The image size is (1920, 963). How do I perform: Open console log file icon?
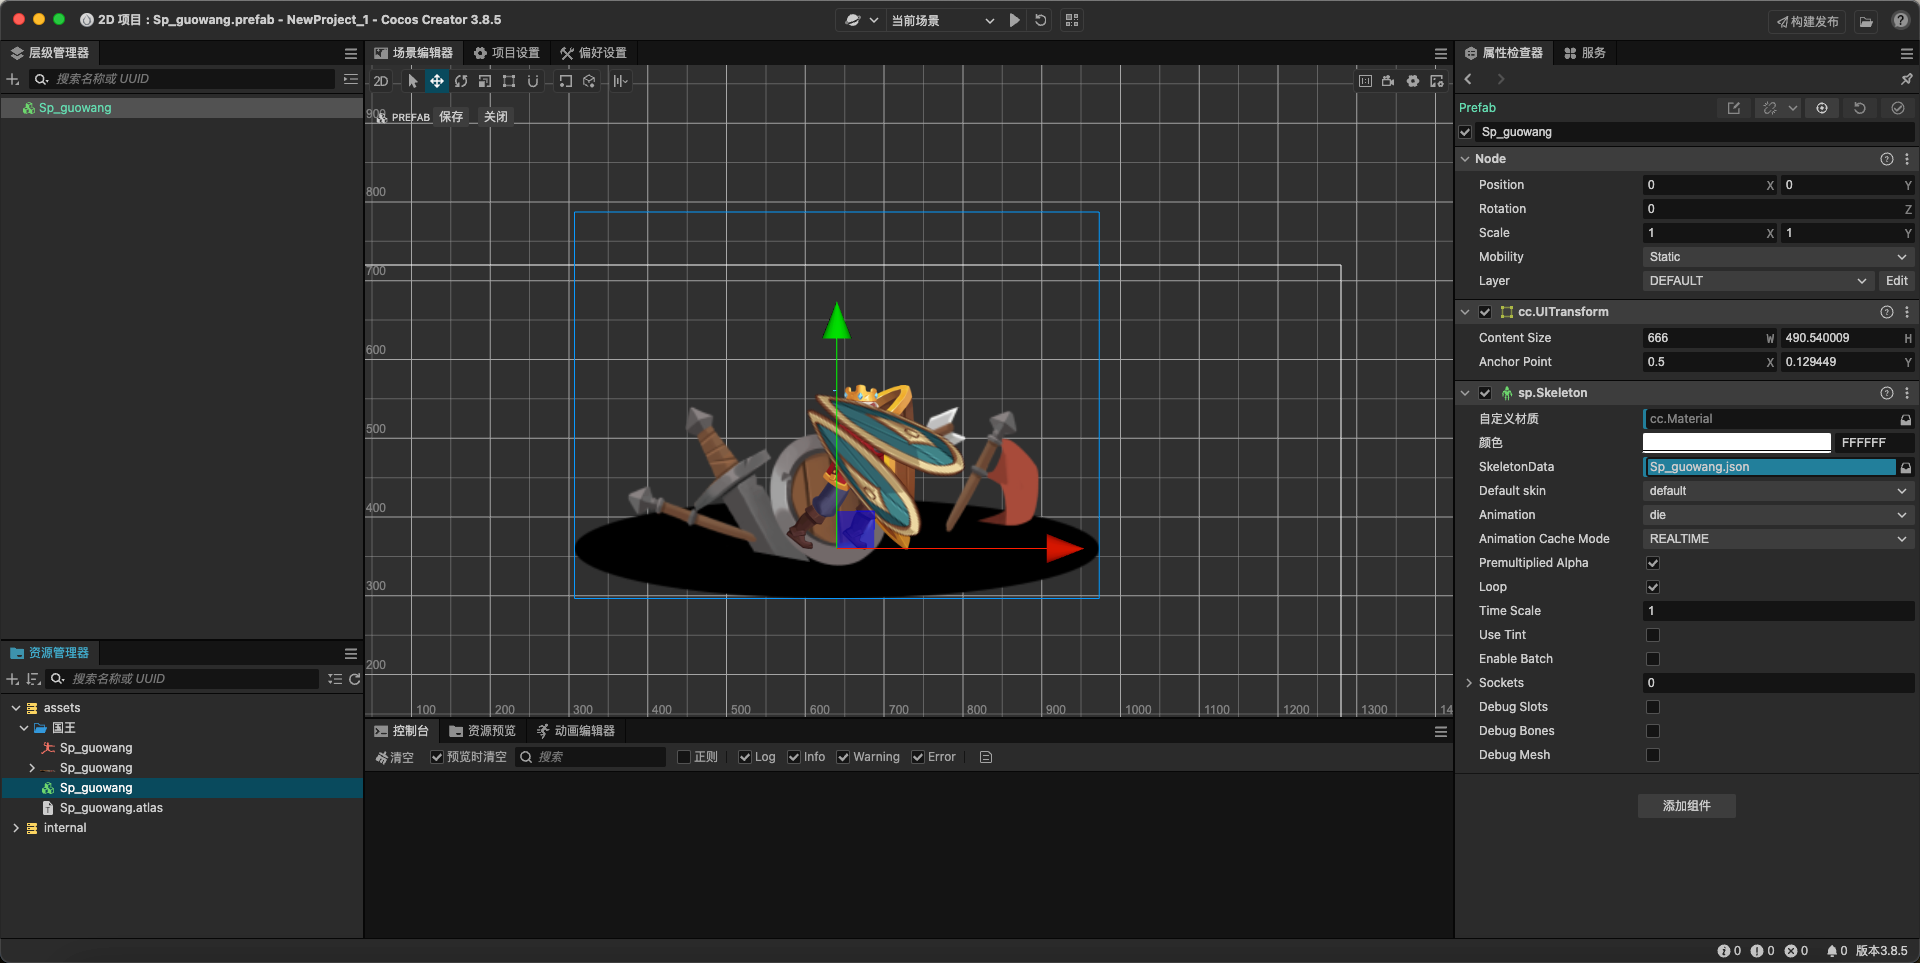[986, 757]
